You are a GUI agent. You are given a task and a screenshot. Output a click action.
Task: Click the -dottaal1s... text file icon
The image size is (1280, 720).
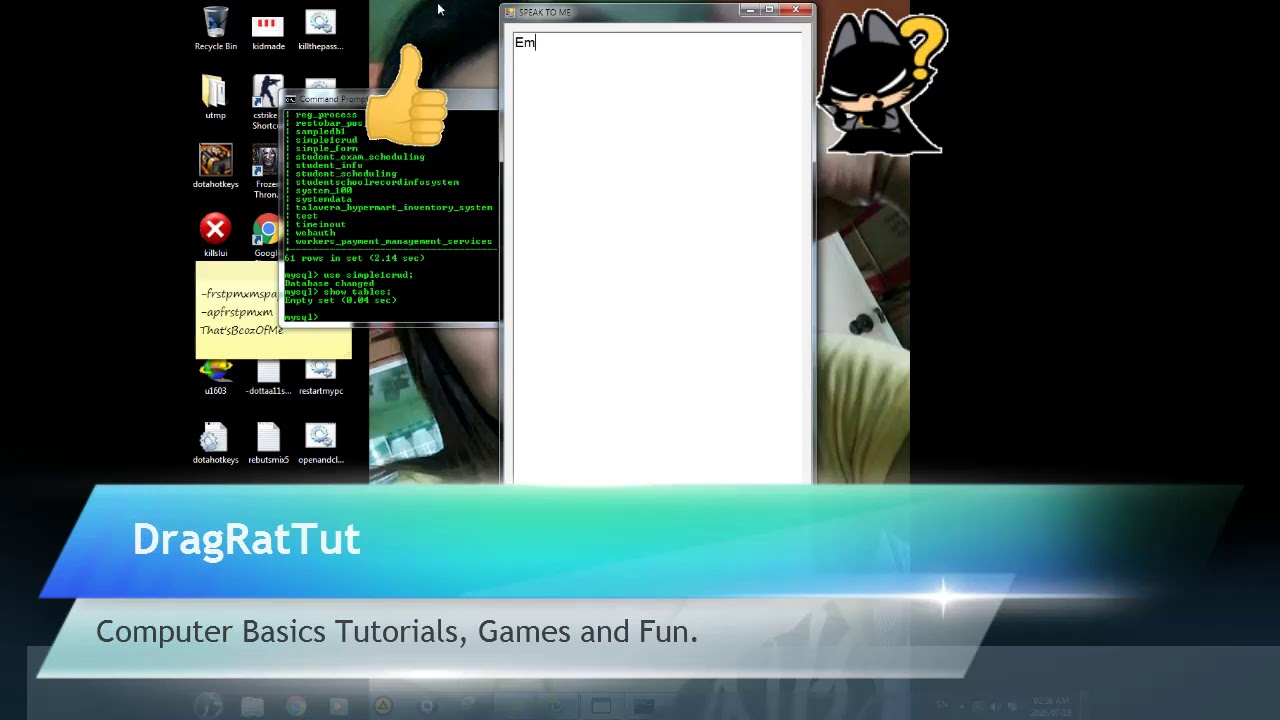click(x=268, y=378)
